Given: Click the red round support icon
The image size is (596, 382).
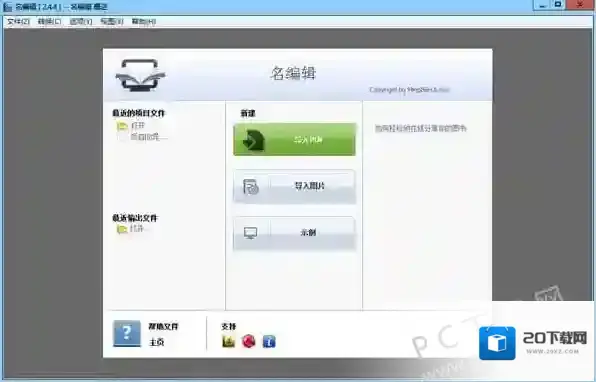Looking at the screenshot, I should [x=249, y=341].
